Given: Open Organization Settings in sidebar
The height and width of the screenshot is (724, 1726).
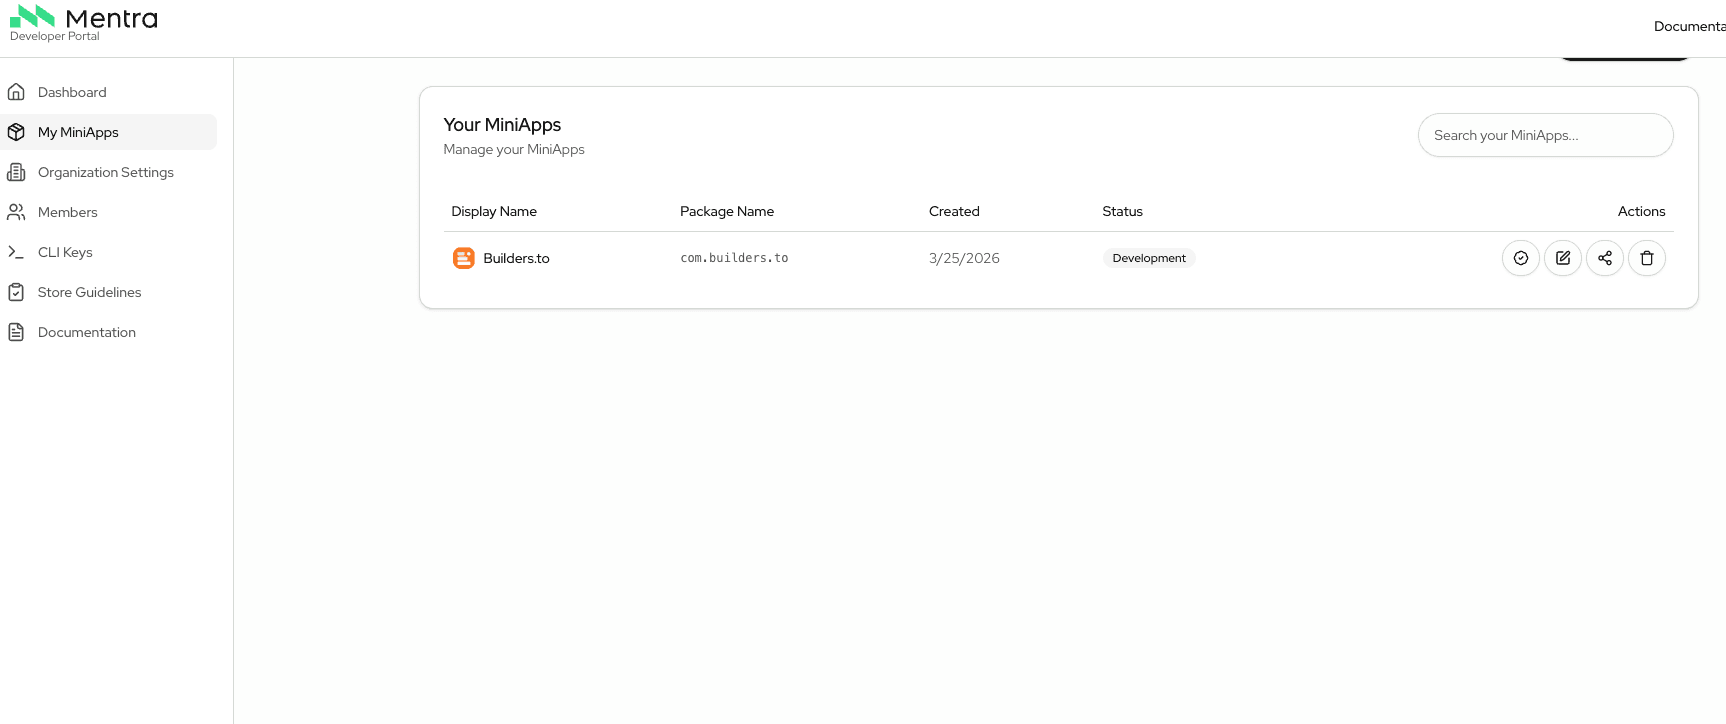Looking at the screenshot, I should coord(105,172).
